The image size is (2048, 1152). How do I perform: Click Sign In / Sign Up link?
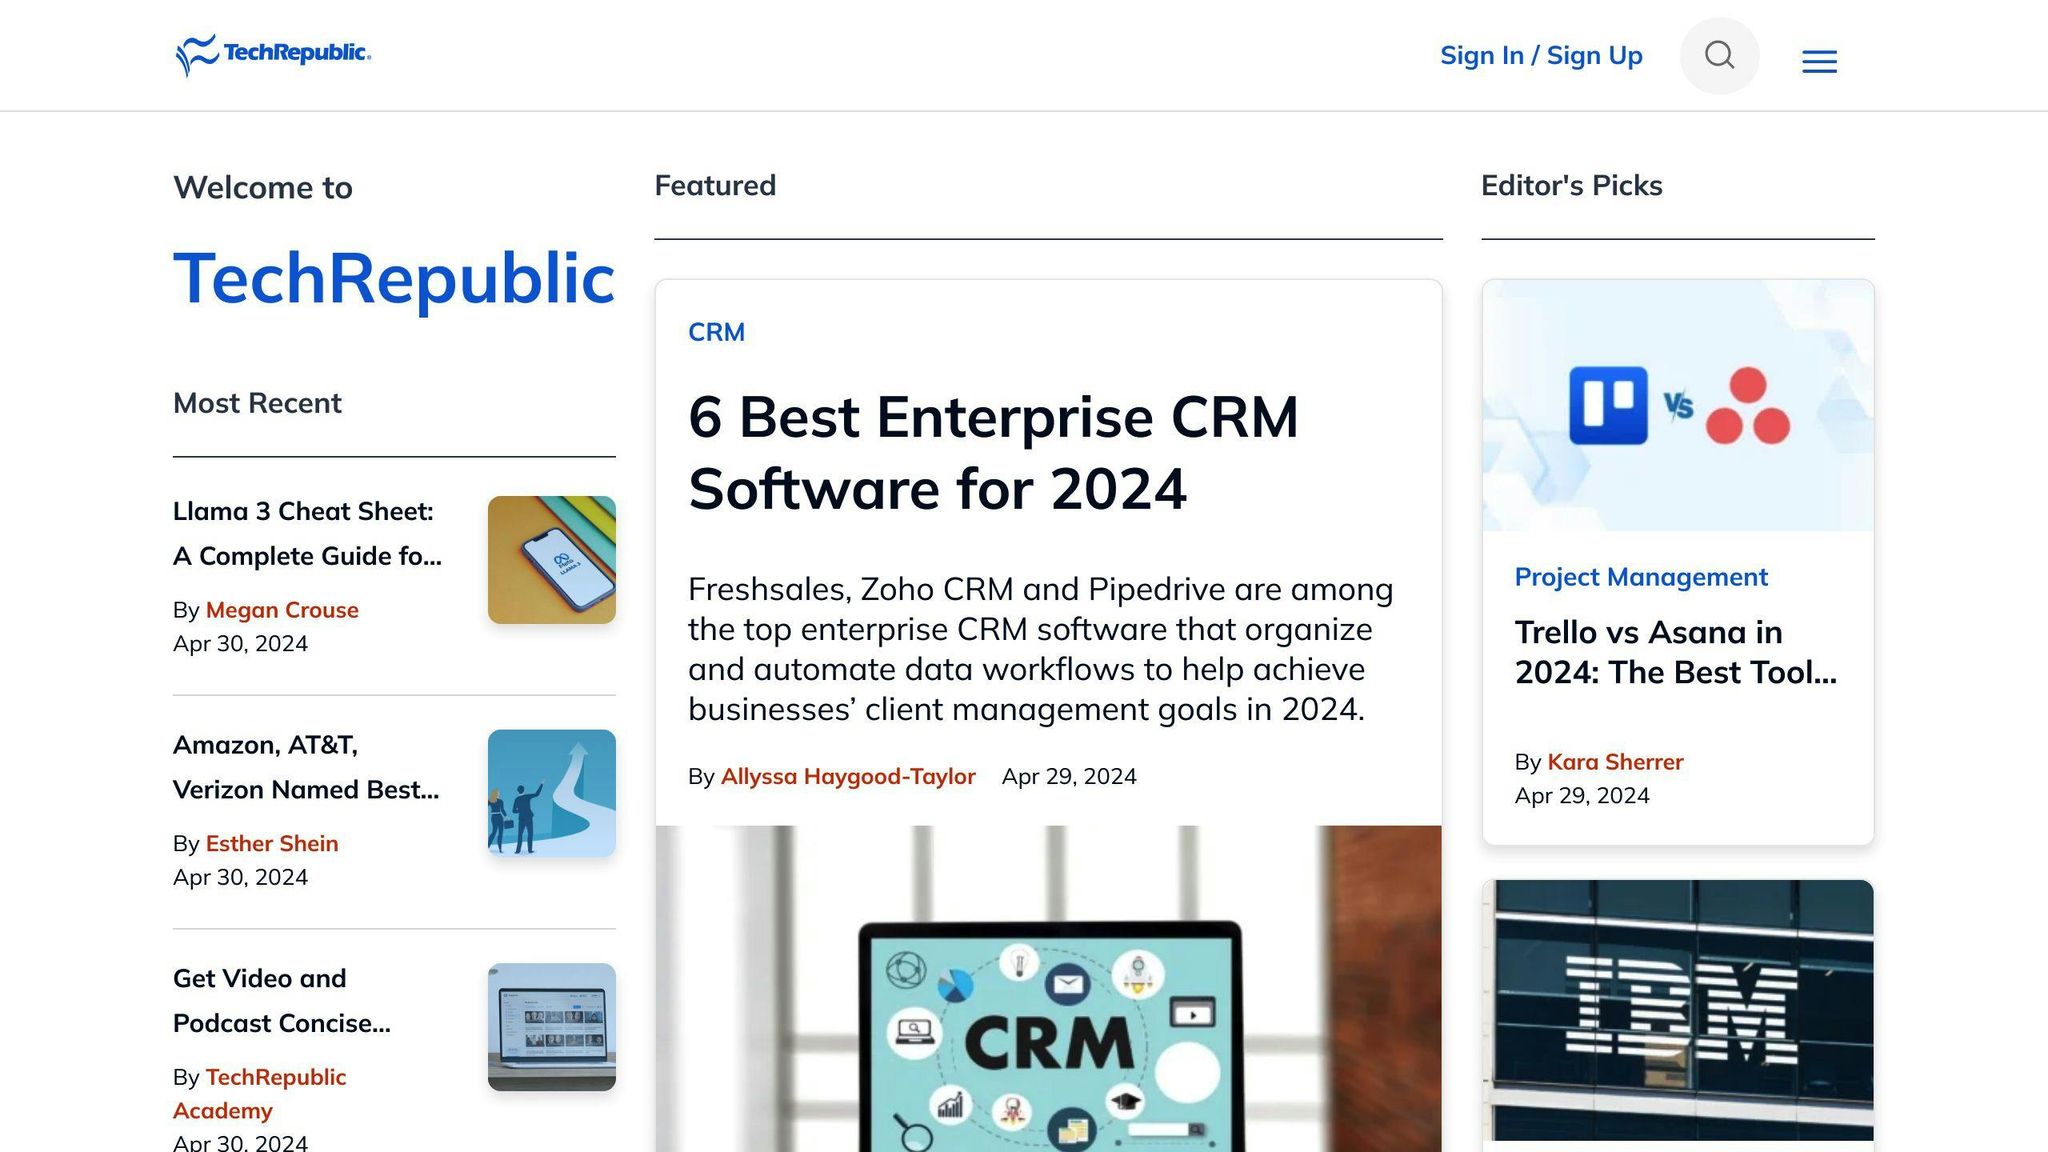pos(1540,56)
